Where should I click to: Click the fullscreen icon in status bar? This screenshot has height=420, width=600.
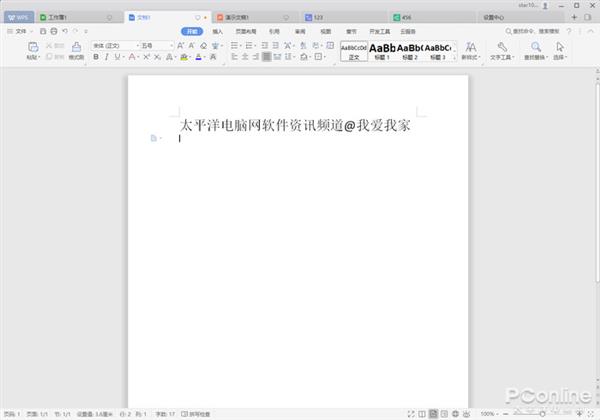411,414
